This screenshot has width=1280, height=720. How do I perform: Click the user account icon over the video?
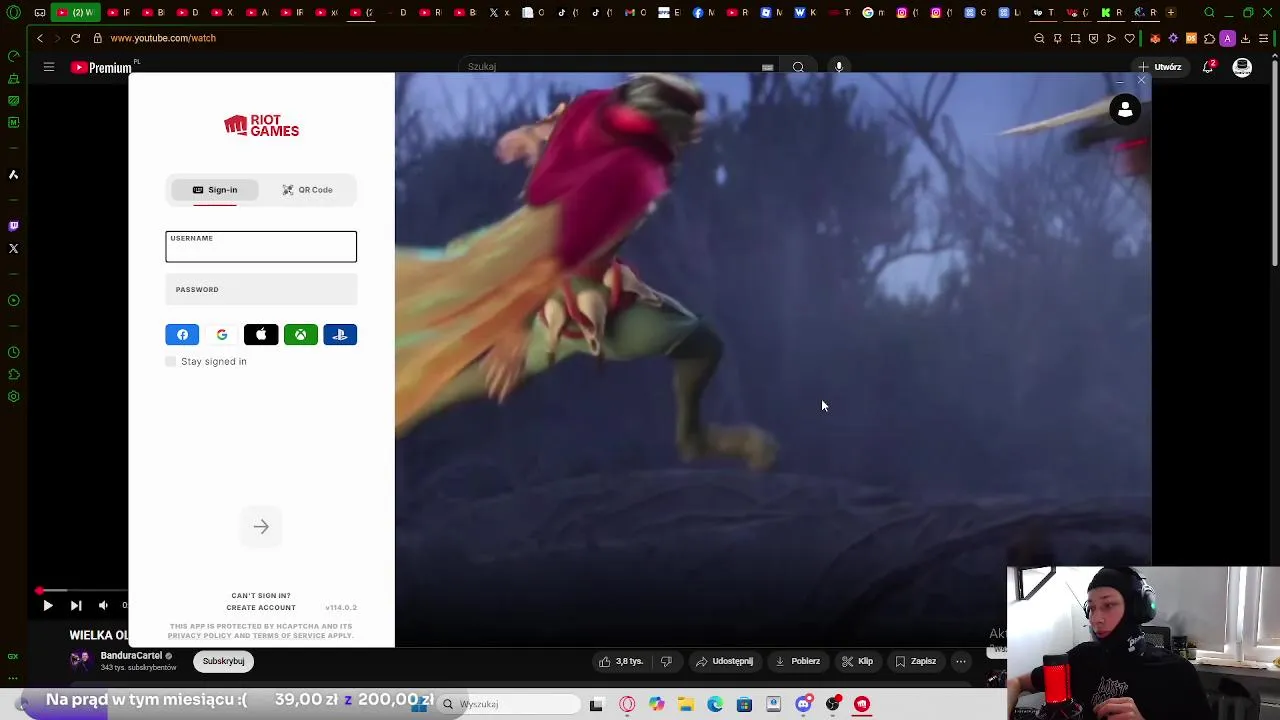(x=1125, y=110)
